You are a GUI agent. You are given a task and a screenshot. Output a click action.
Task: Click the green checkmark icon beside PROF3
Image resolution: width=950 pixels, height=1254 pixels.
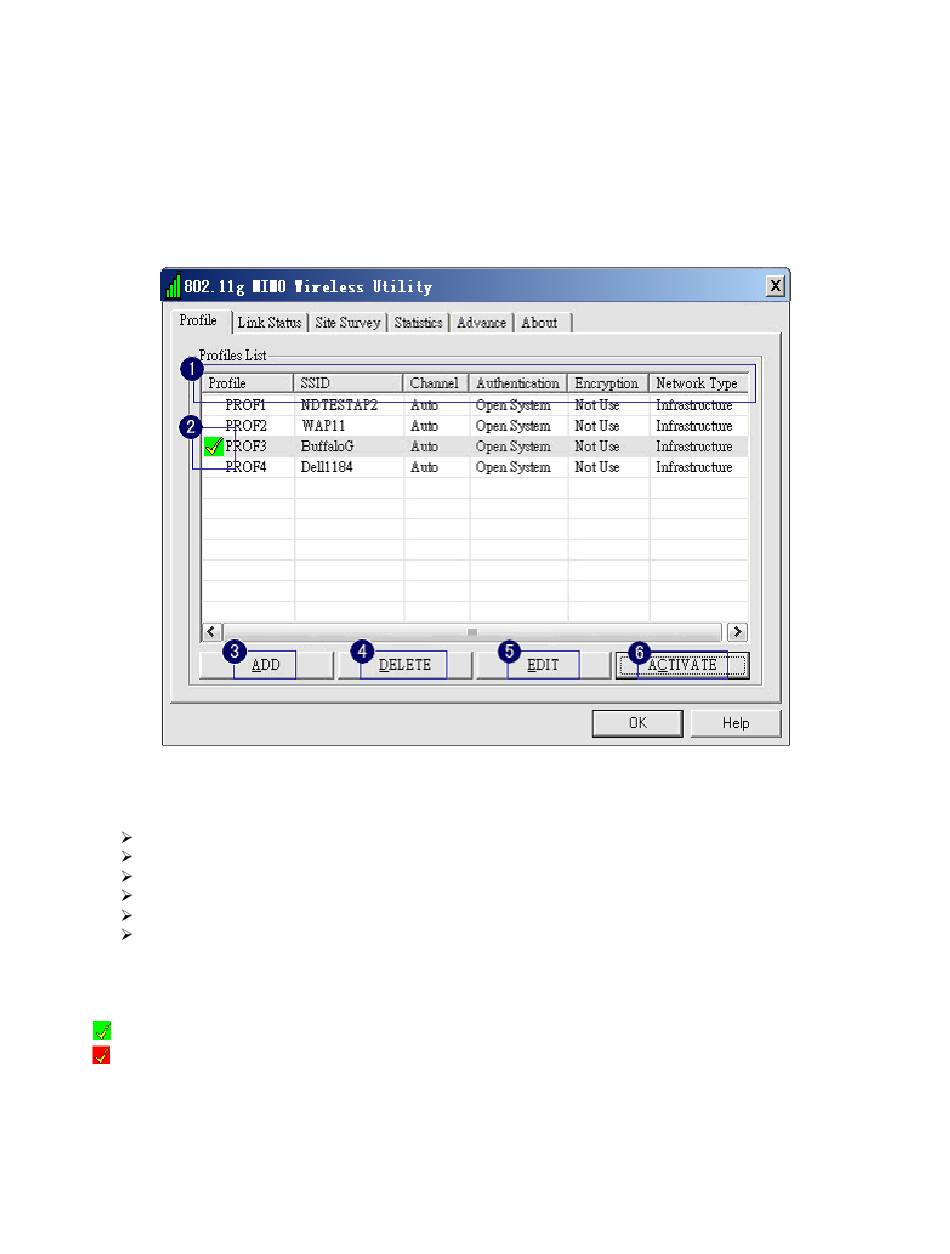tap(213, 446)
